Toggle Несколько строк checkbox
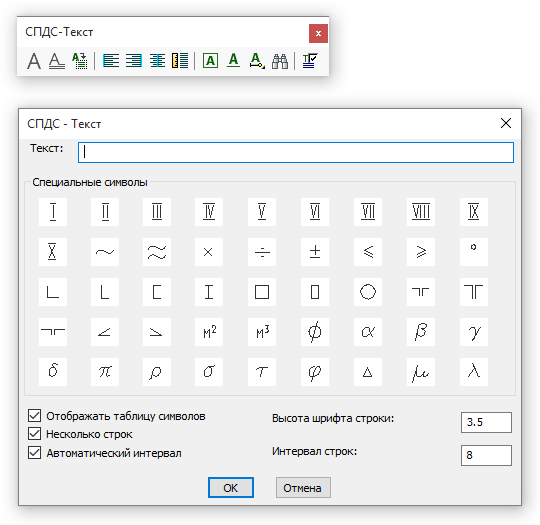This screenshot has width=540, height=525. (34, 434)
